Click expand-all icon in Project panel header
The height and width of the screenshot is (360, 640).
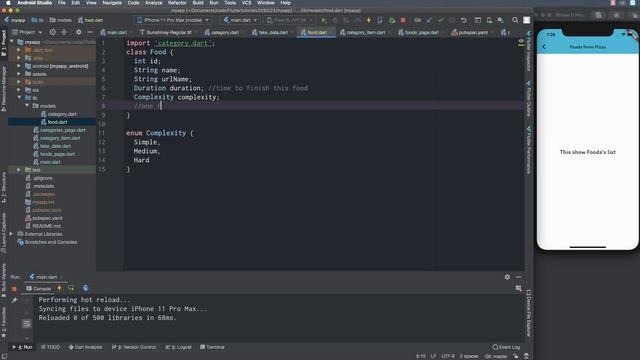tap(64, 32)
